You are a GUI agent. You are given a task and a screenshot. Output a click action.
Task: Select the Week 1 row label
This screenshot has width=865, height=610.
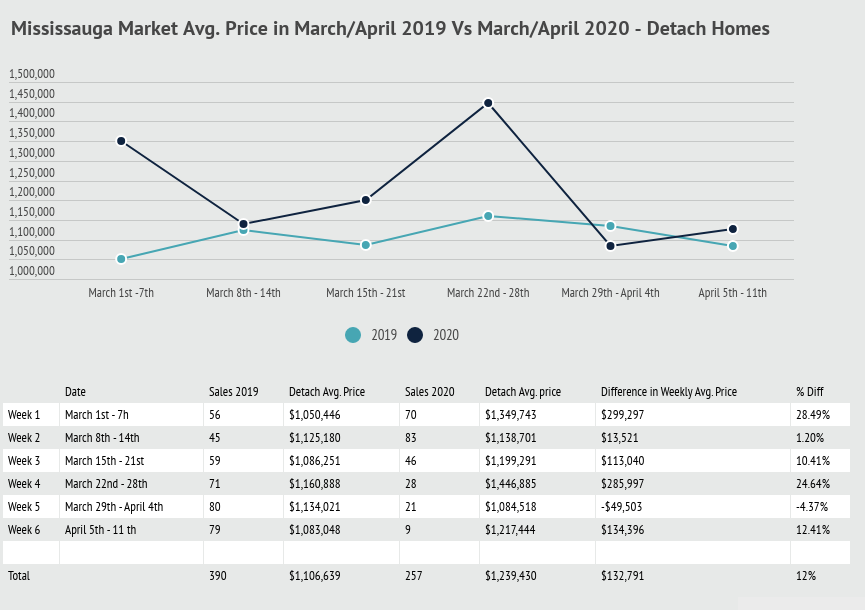pos(24,415)
